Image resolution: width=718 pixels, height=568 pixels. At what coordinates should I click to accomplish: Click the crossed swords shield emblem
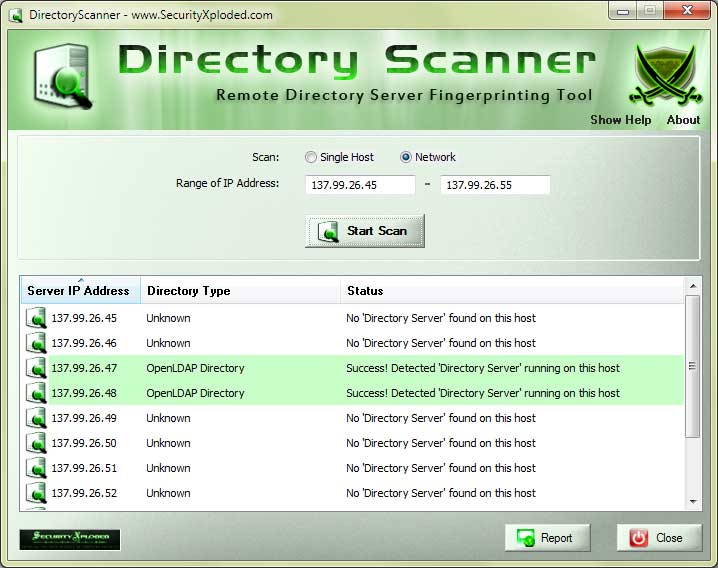click(665, 76)
